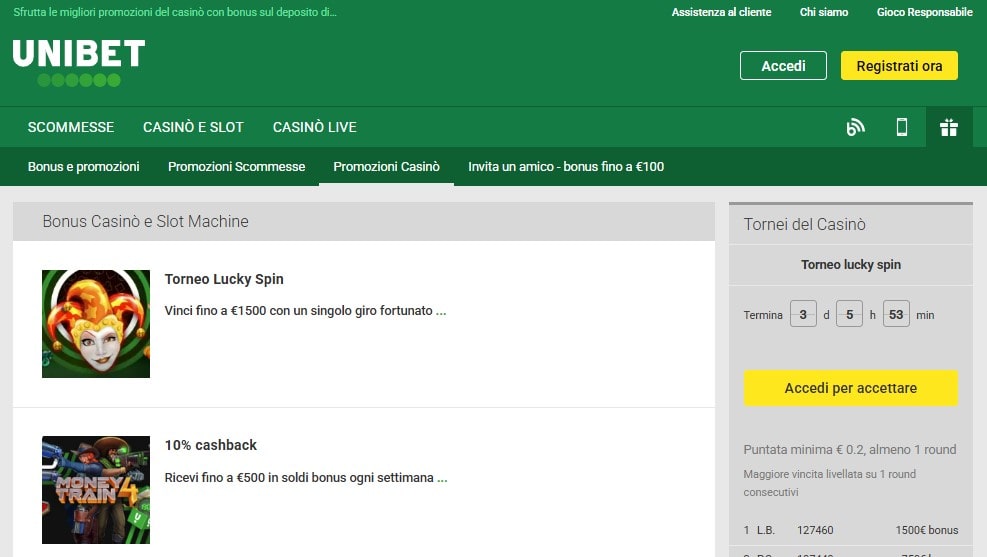
Task: Open the mobile app phone icon
Action: (901, 127)
